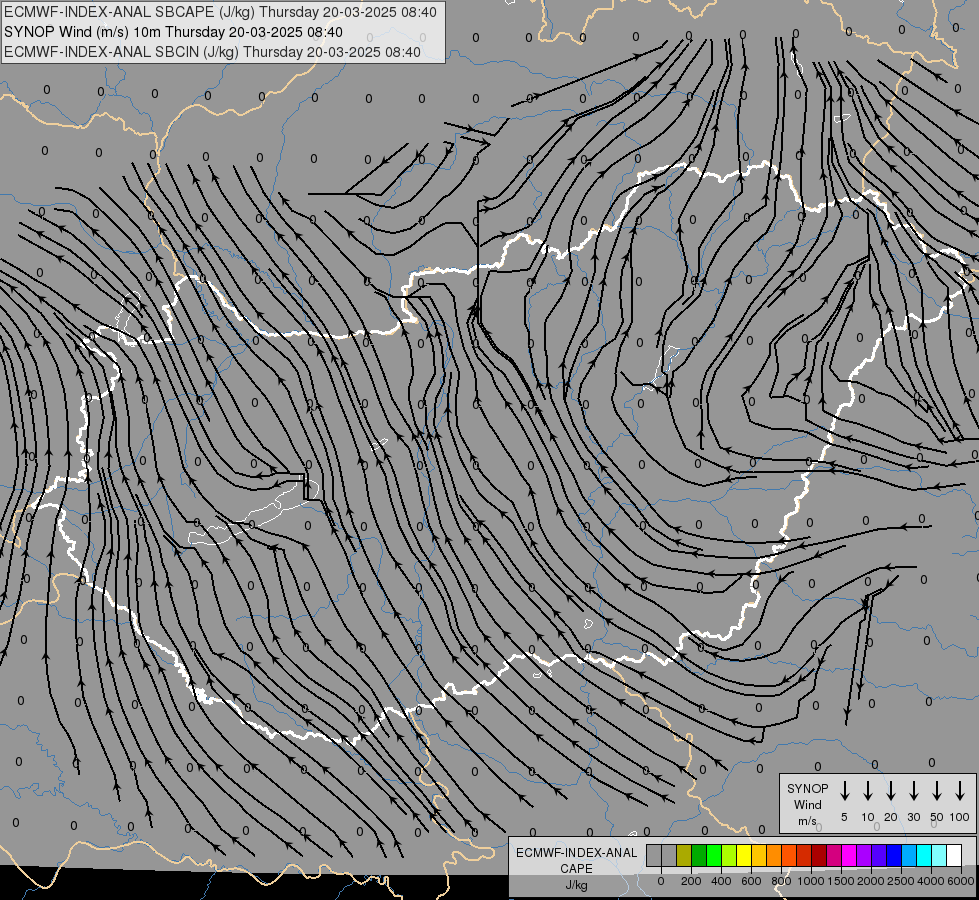Click the 1000 tick label on CAPE scale
Image resolution: width=979 pixels, height=900 pixels.
(x=810, y=881)
